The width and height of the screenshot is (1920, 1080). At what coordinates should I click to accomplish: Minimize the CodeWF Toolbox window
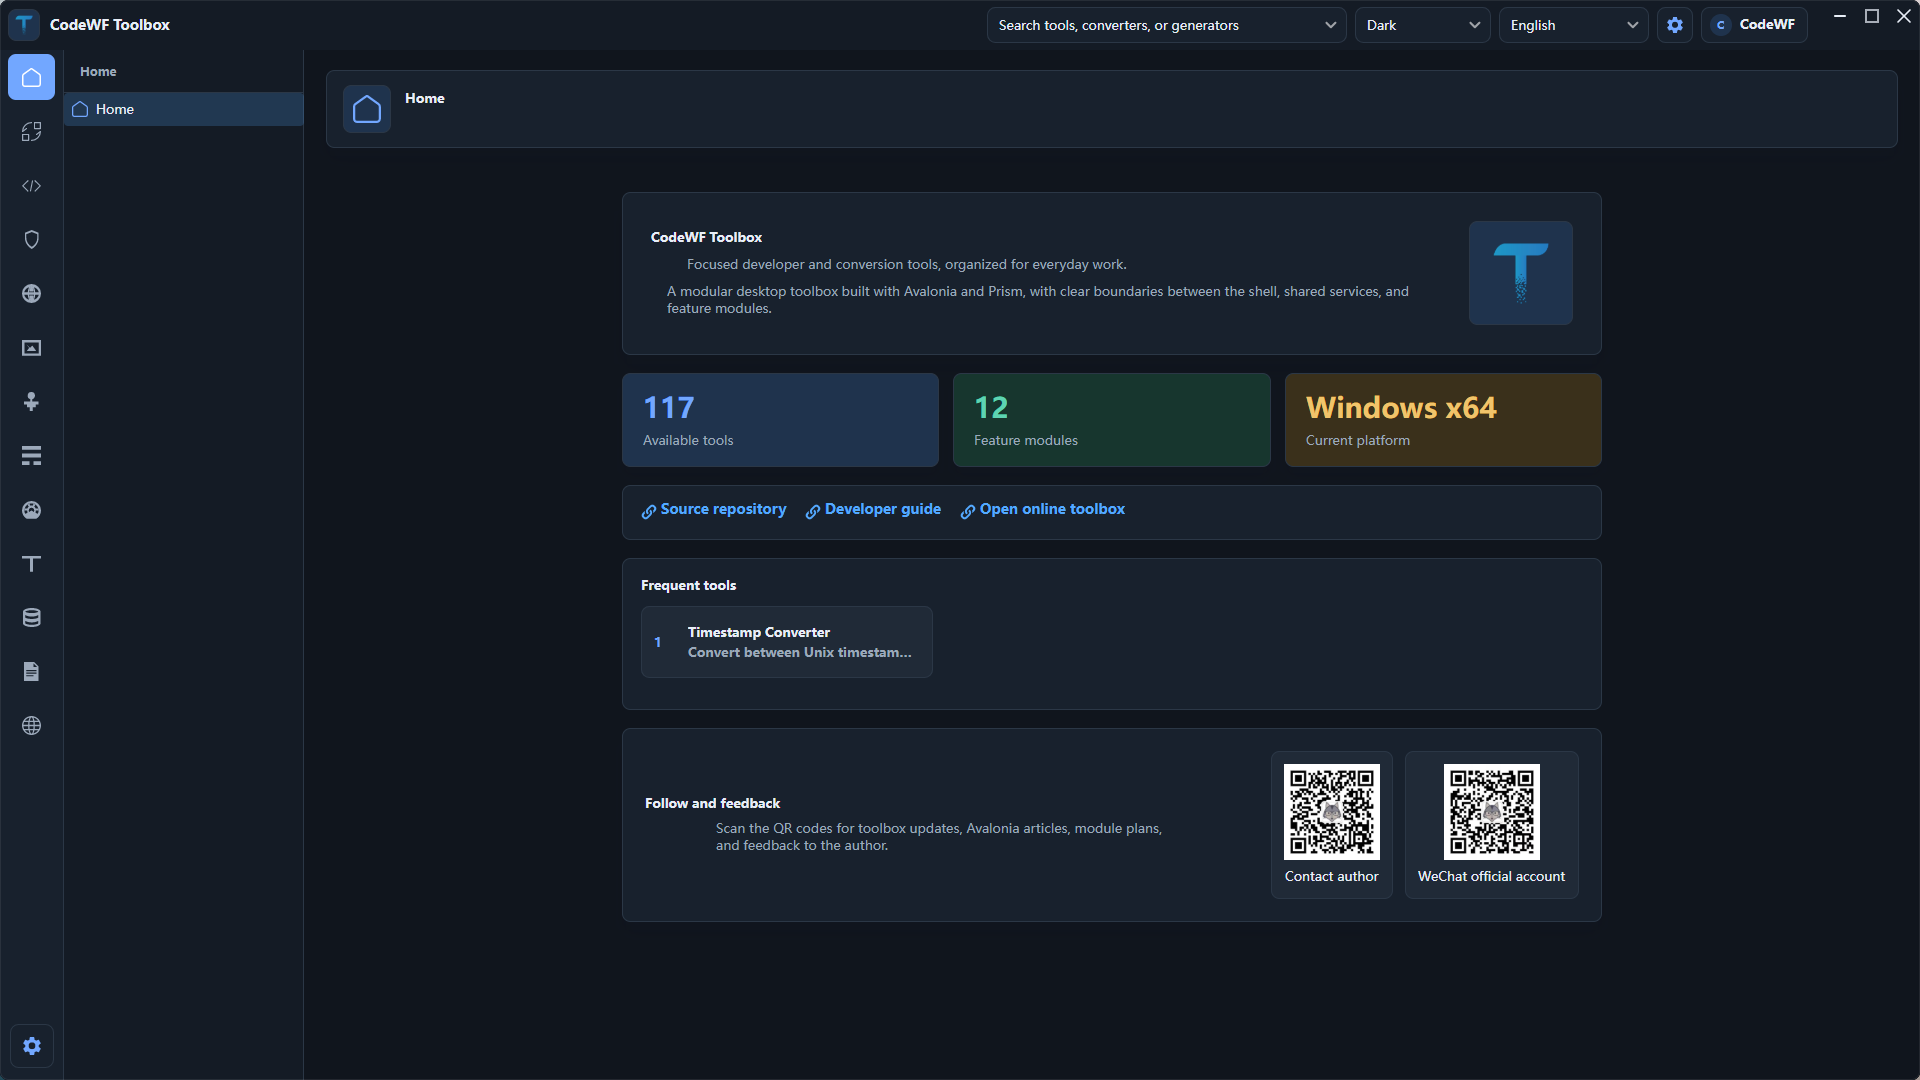[1839, 17]
